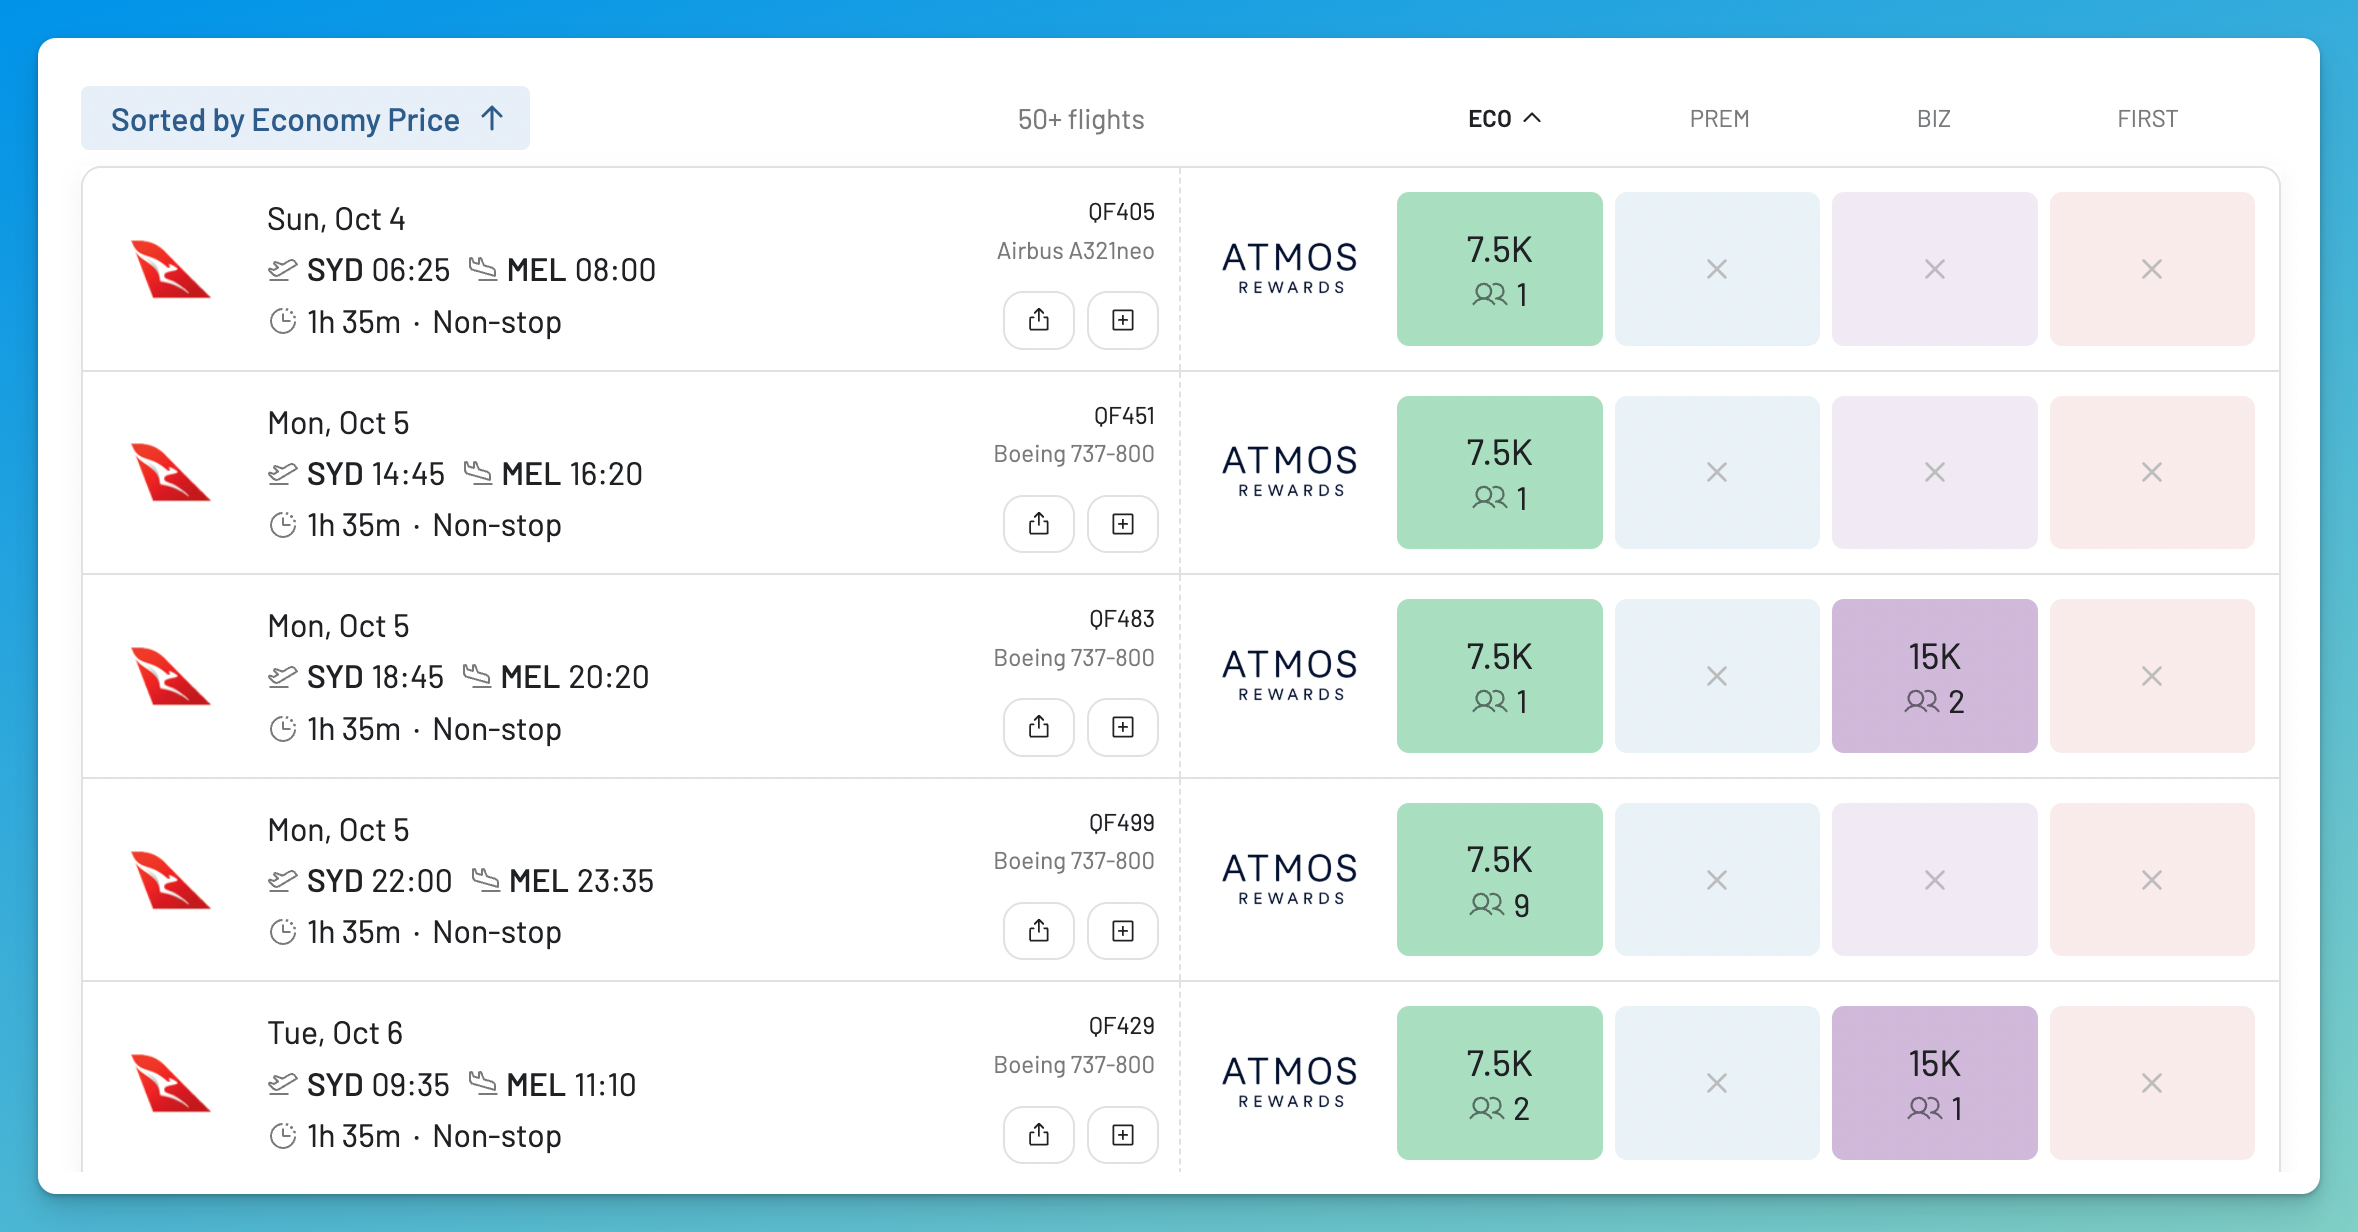Click Qantas logo on QF429 row
Viewport: 2358px width, 1232px height.
(170, 1083)
